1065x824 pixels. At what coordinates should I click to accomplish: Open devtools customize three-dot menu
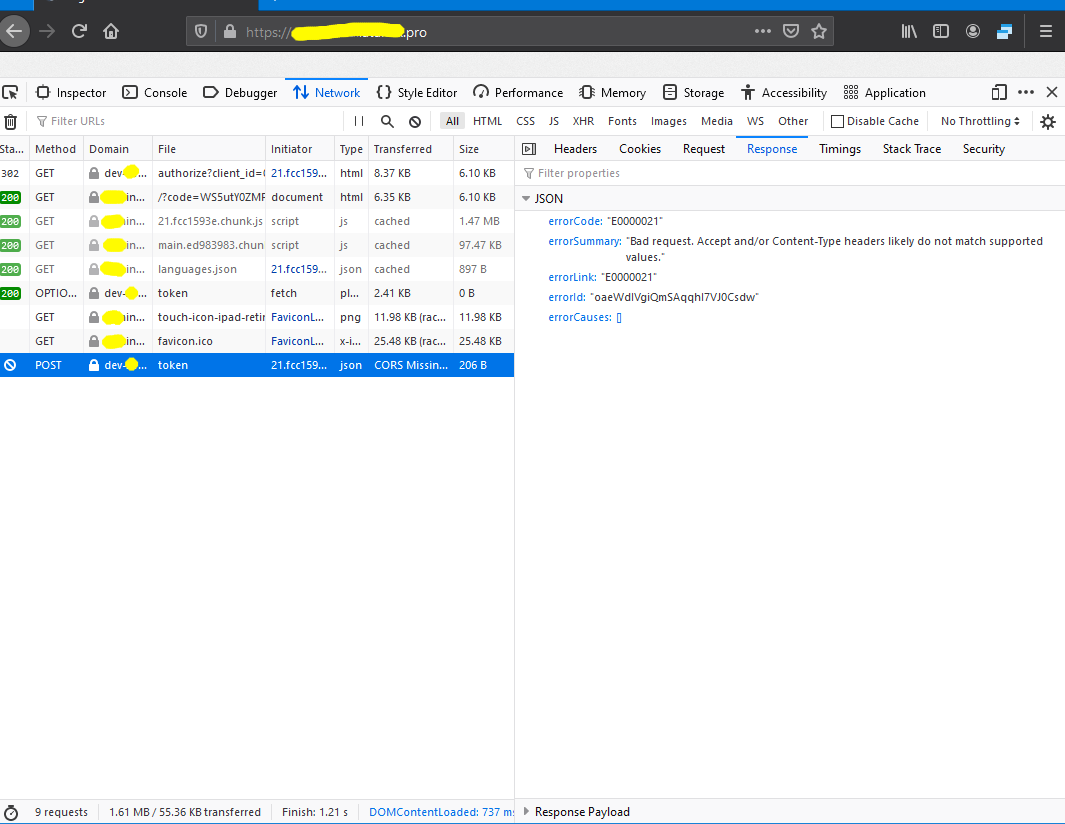tap(1026, 92)
